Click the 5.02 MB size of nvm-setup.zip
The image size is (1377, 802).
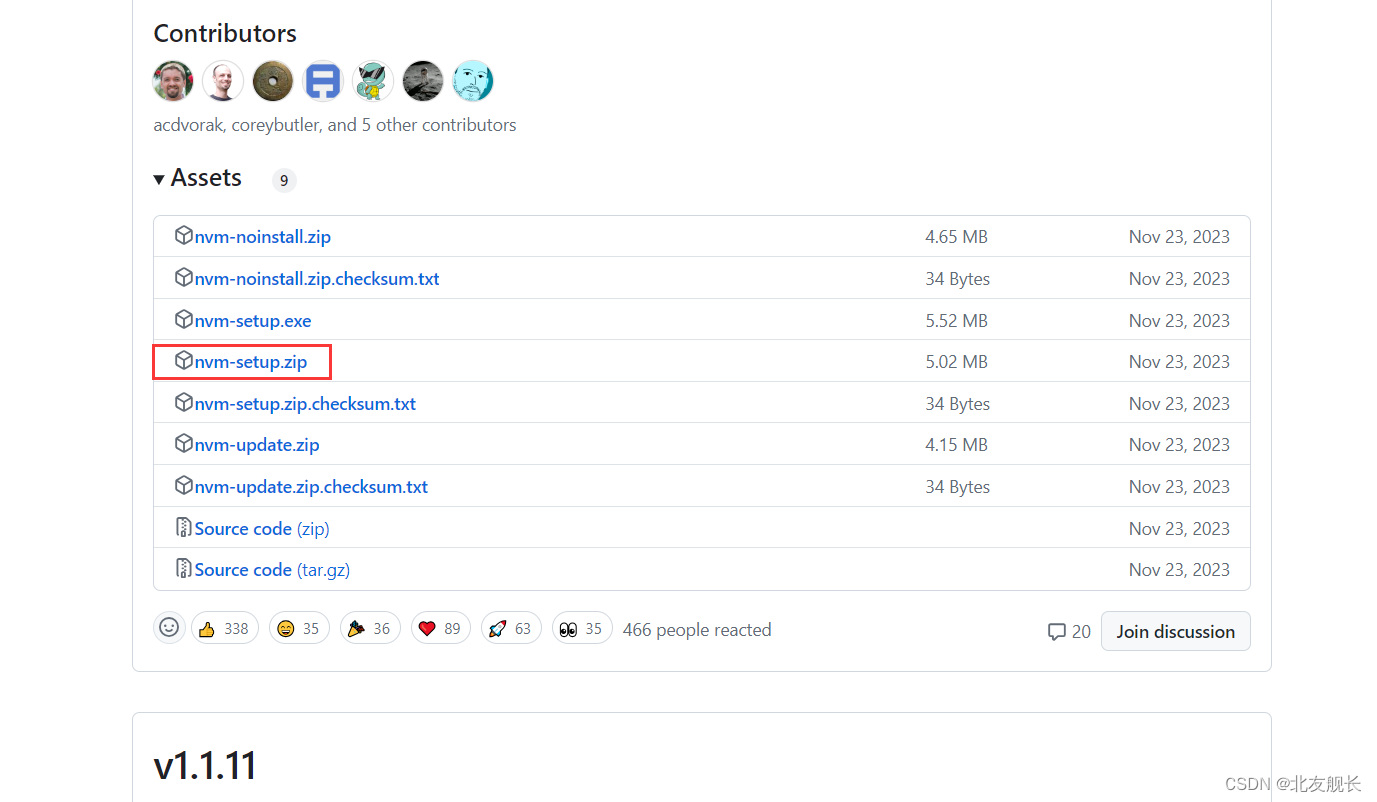tap(956, 362)
